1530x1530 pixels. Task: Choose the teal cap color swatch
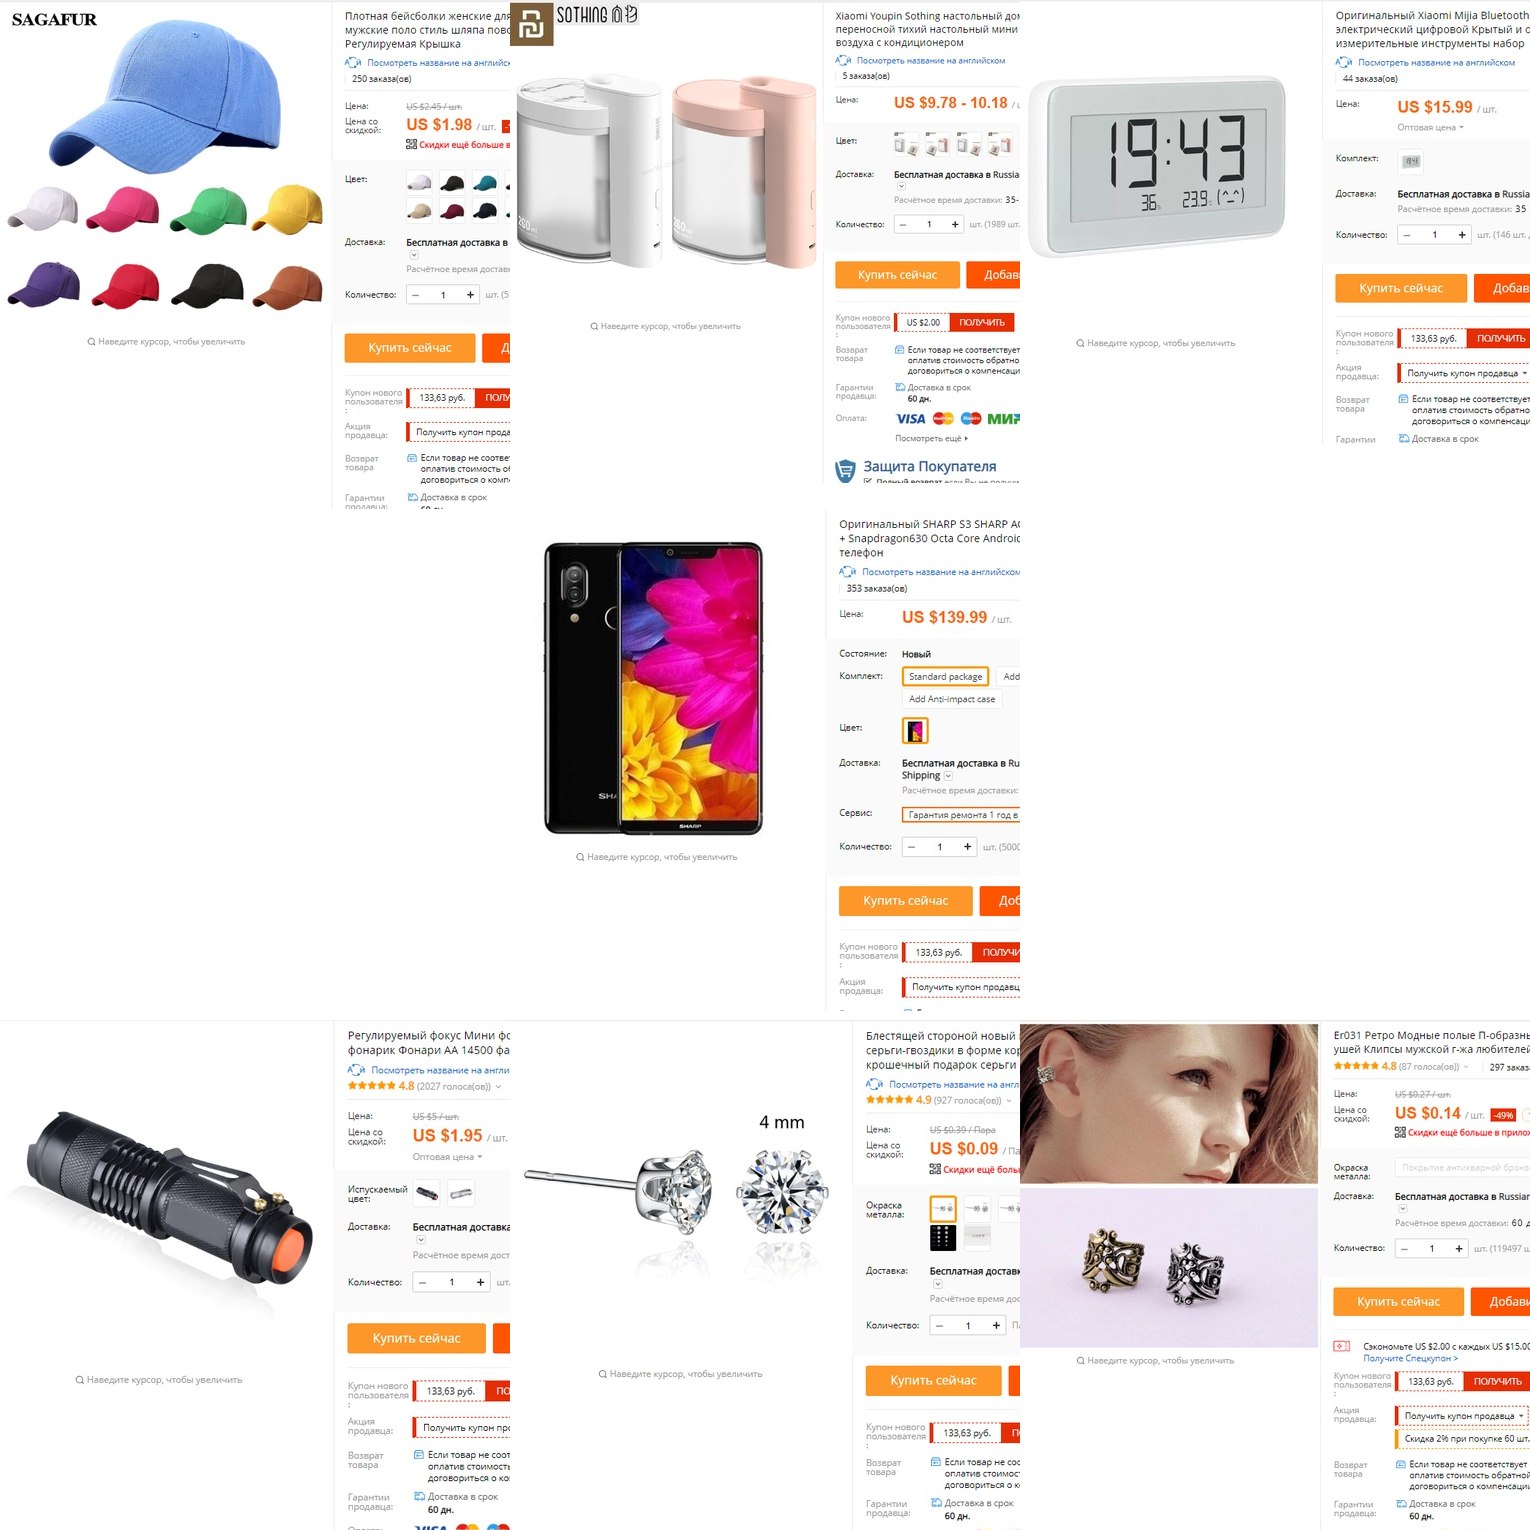coord(485,182)
